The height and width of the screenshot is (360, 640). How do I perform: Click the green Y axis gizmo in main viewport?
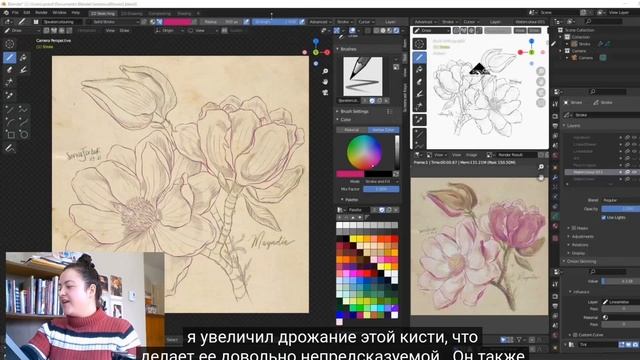pyautogui.click(x=316, y=52)
